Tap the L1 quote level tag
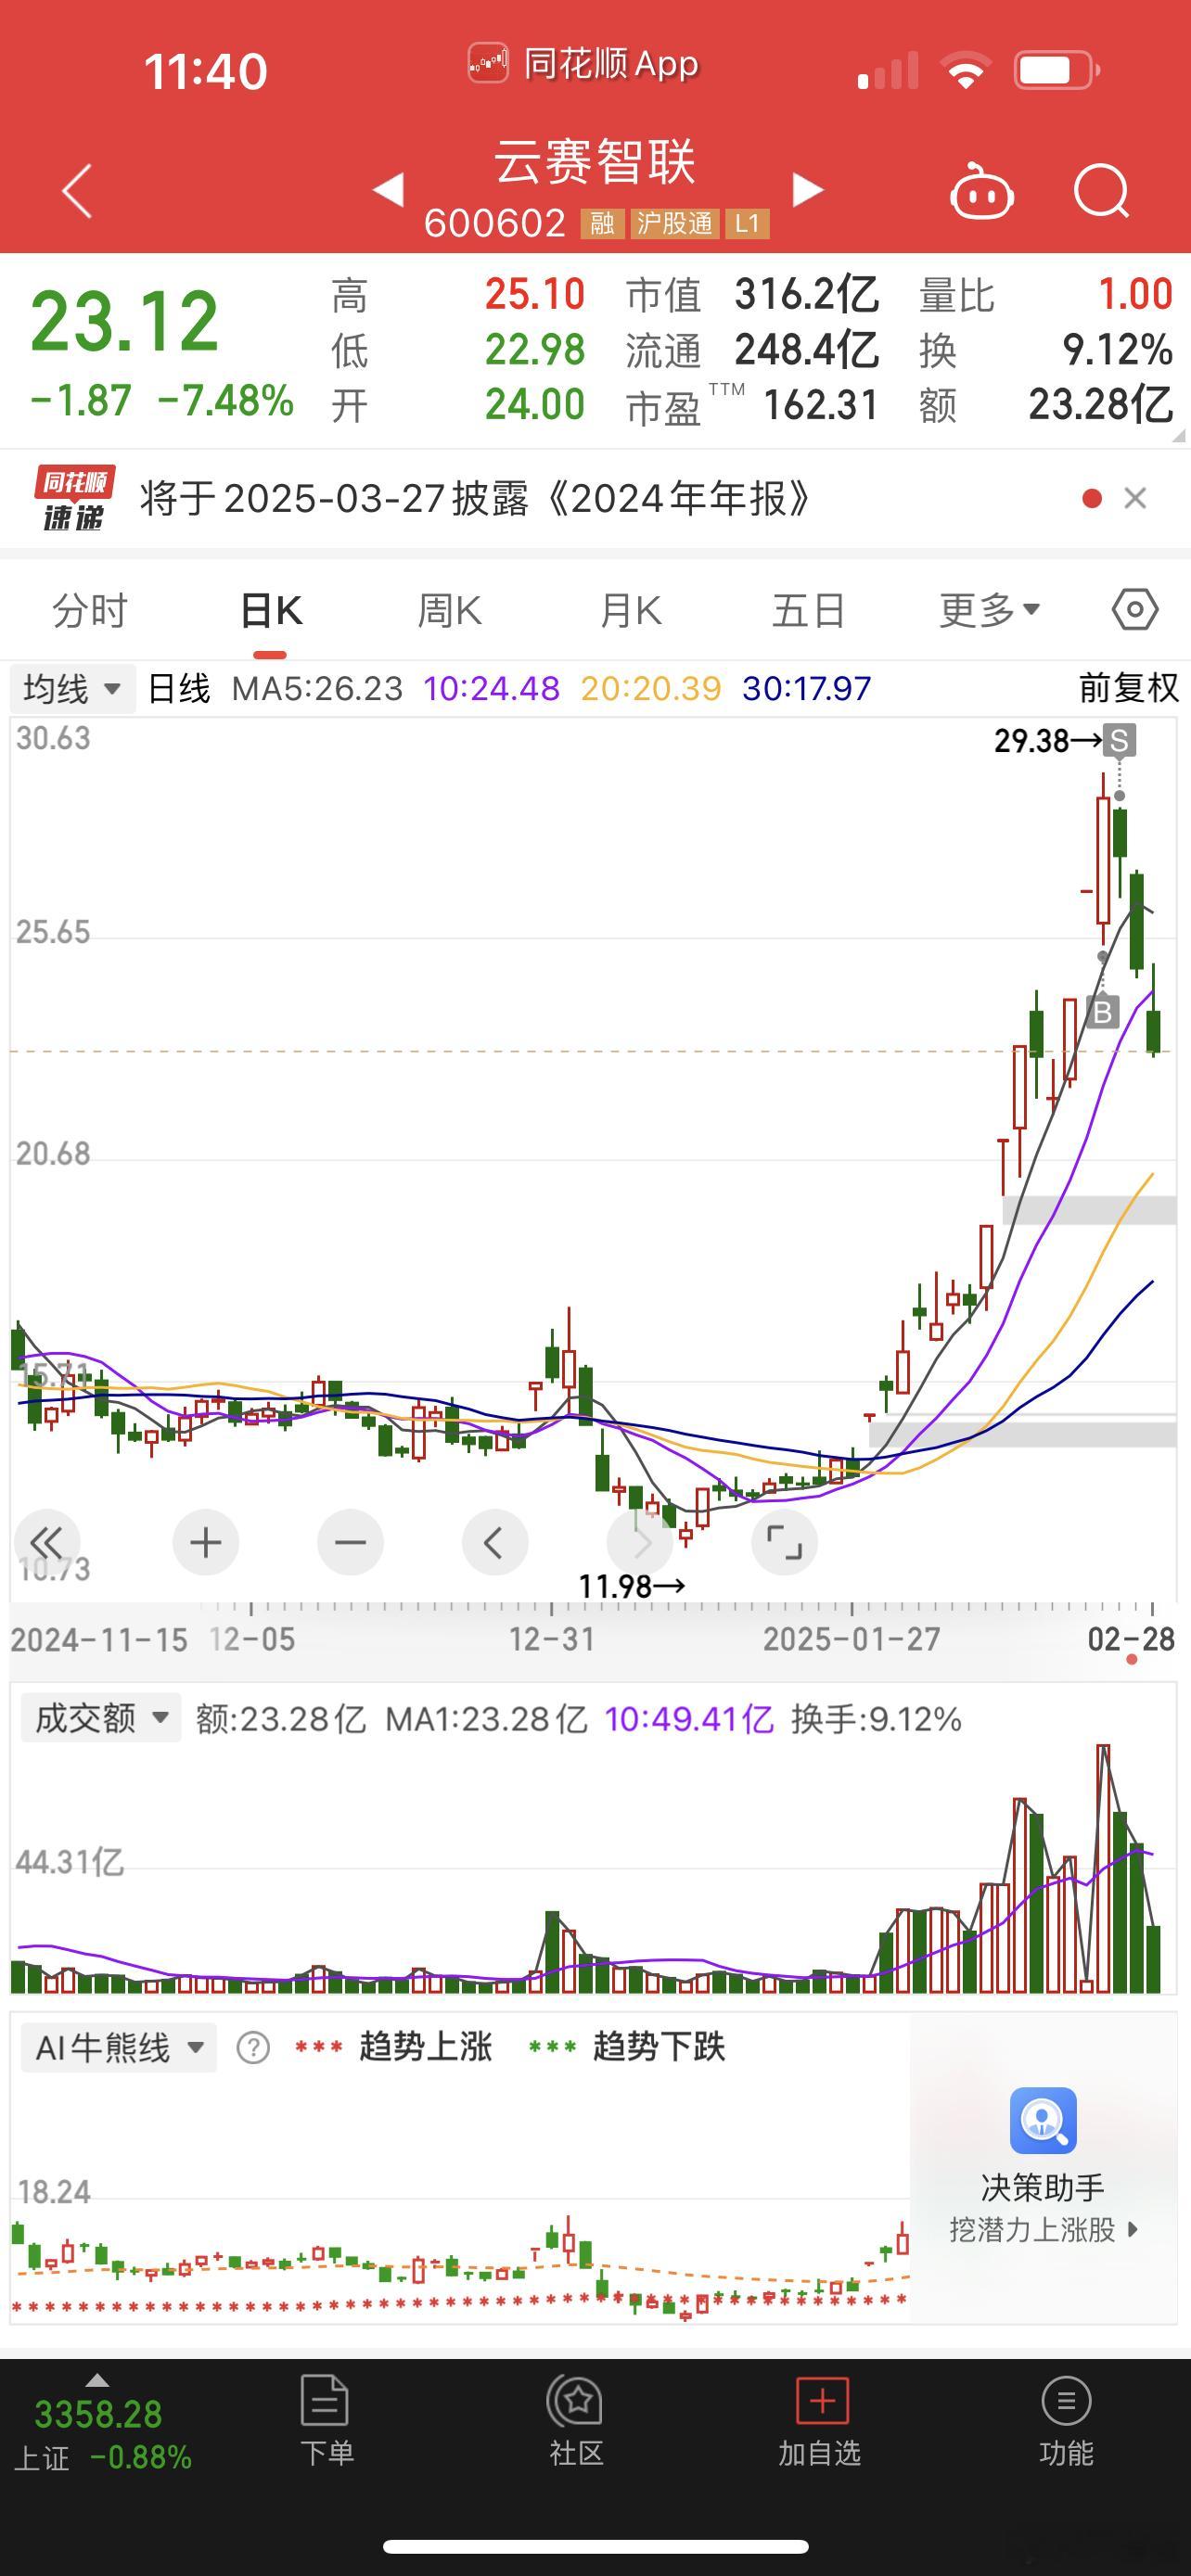Image resolution: width=1191 pixels, height=2576 pixels. point(748,223)
